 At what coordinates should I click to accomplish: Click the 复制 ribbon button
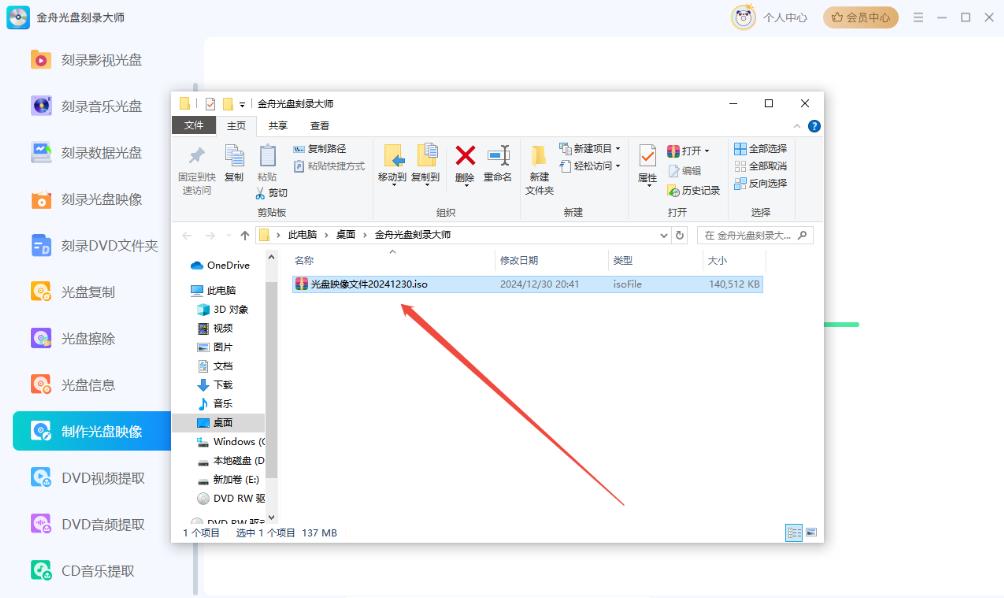point(234,163)
